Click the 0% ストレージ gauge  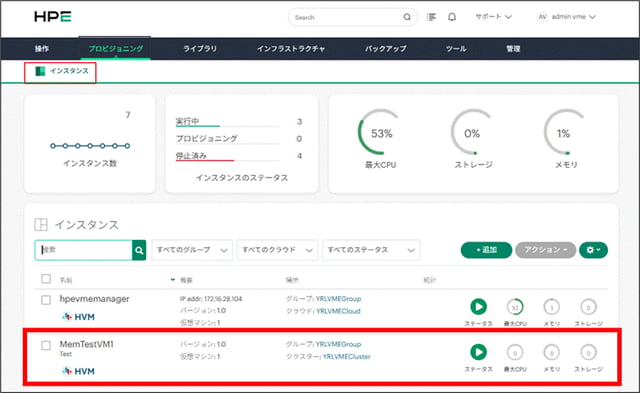[473, 133]
